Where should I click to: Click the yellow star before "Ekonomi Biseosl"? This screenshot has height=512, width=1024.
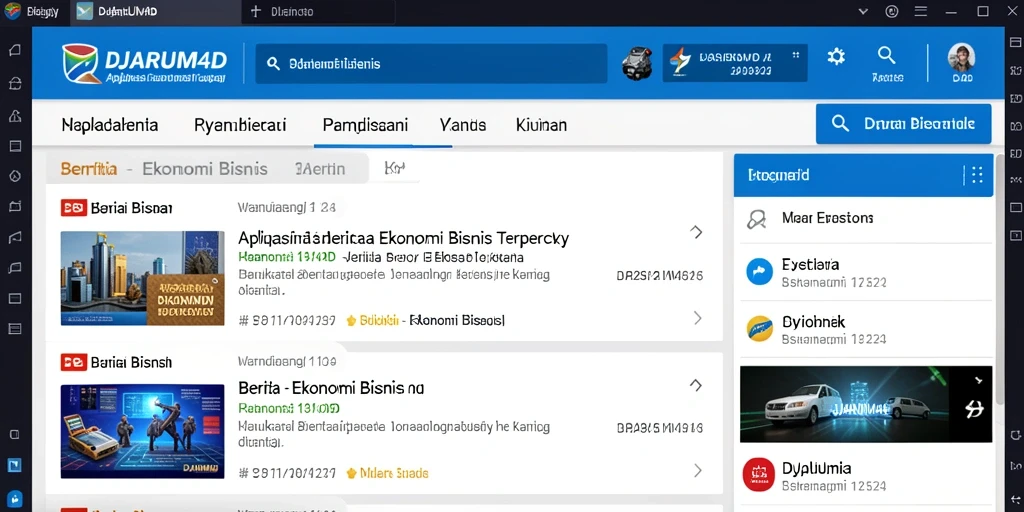tap(351, 321)
